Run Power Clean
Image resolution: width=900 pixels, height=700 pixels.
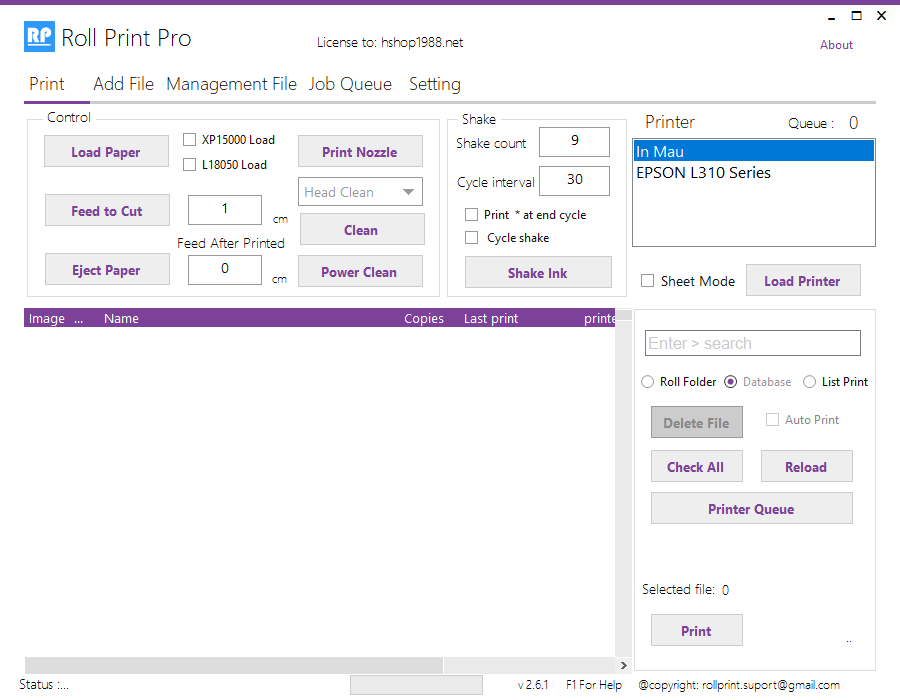(359, 272)
